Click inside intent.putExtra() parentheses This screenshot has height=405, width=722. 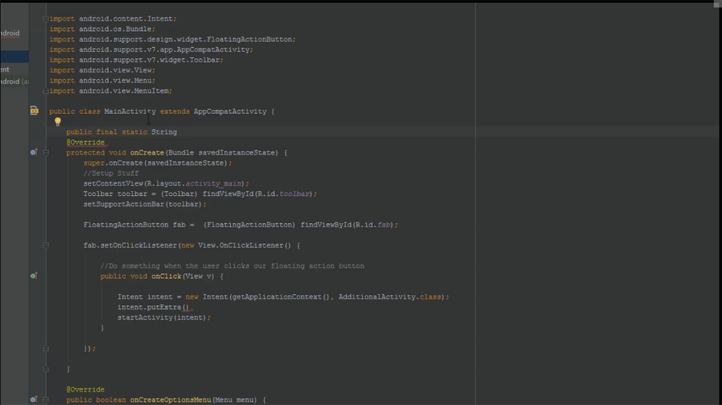pyautogui.click(x=186, y=307)
